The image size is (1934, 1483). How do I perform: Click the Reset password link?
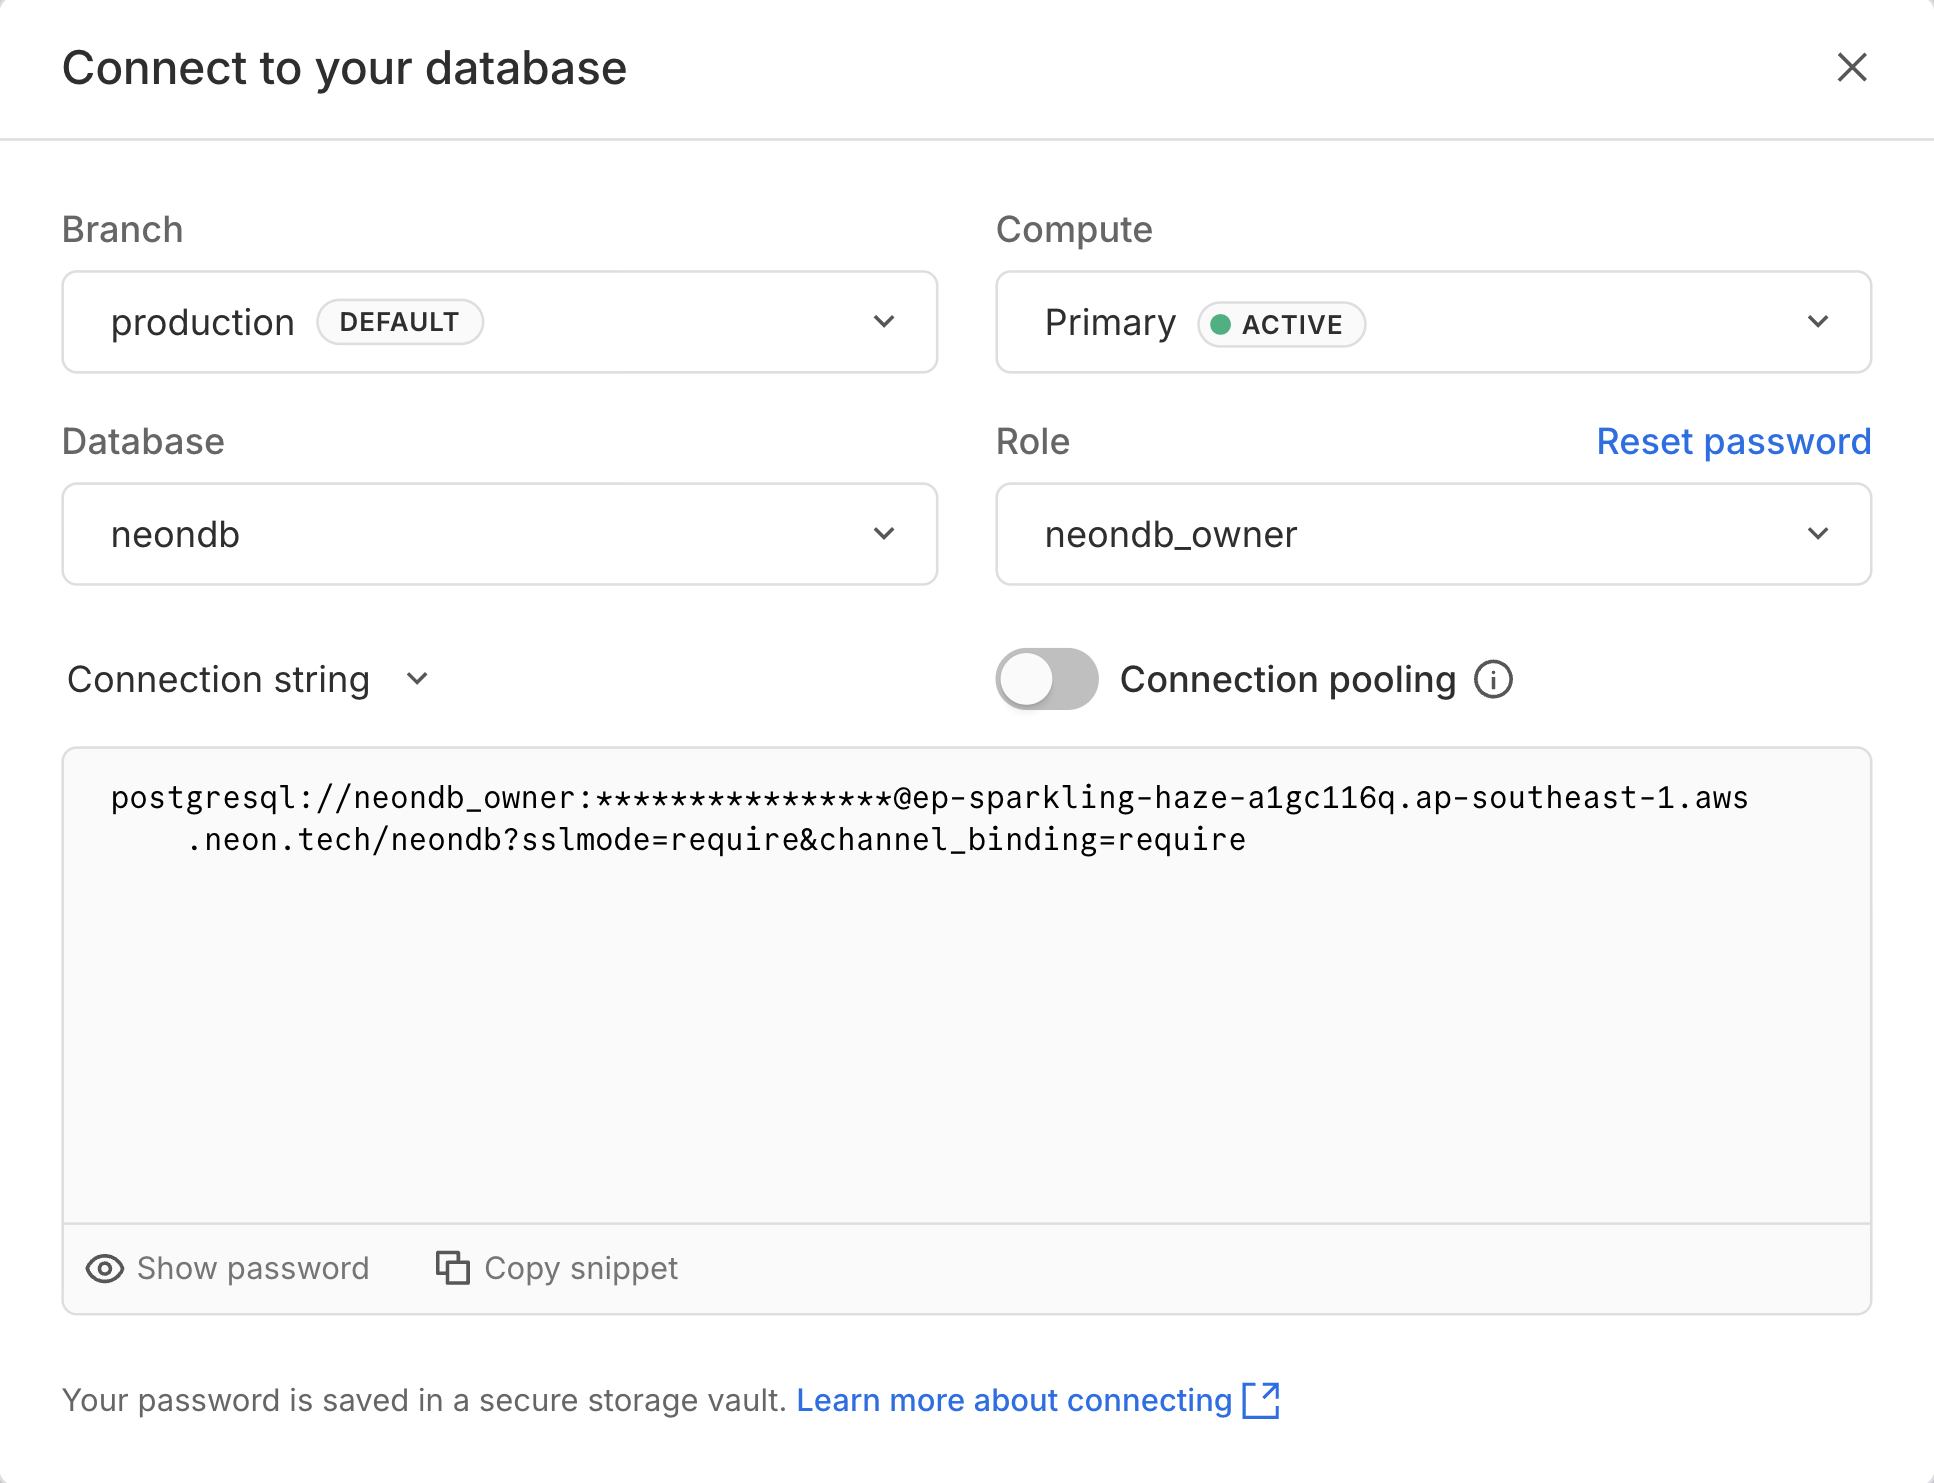(1733, 441)
